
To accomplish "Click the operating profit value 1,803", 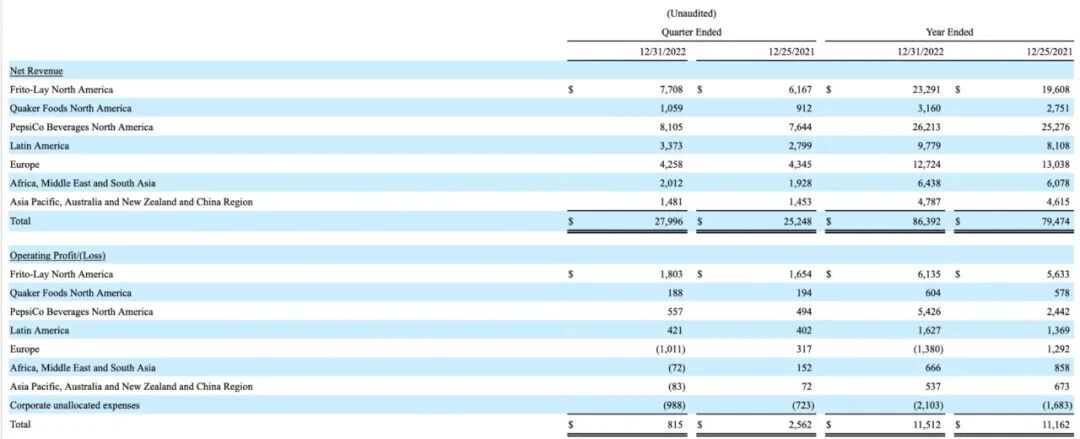I will point(674,274).
